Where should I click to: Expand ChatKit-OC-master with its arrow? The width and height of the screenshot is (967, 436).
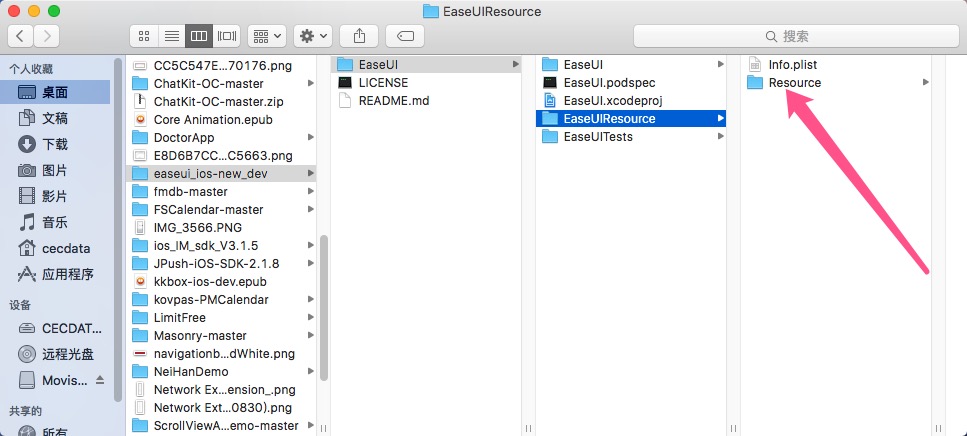click(311, 83)
